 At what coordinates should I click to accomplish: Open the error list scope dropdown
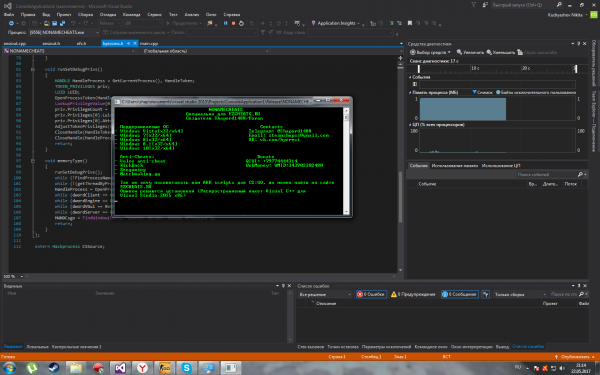click(325, 294)
